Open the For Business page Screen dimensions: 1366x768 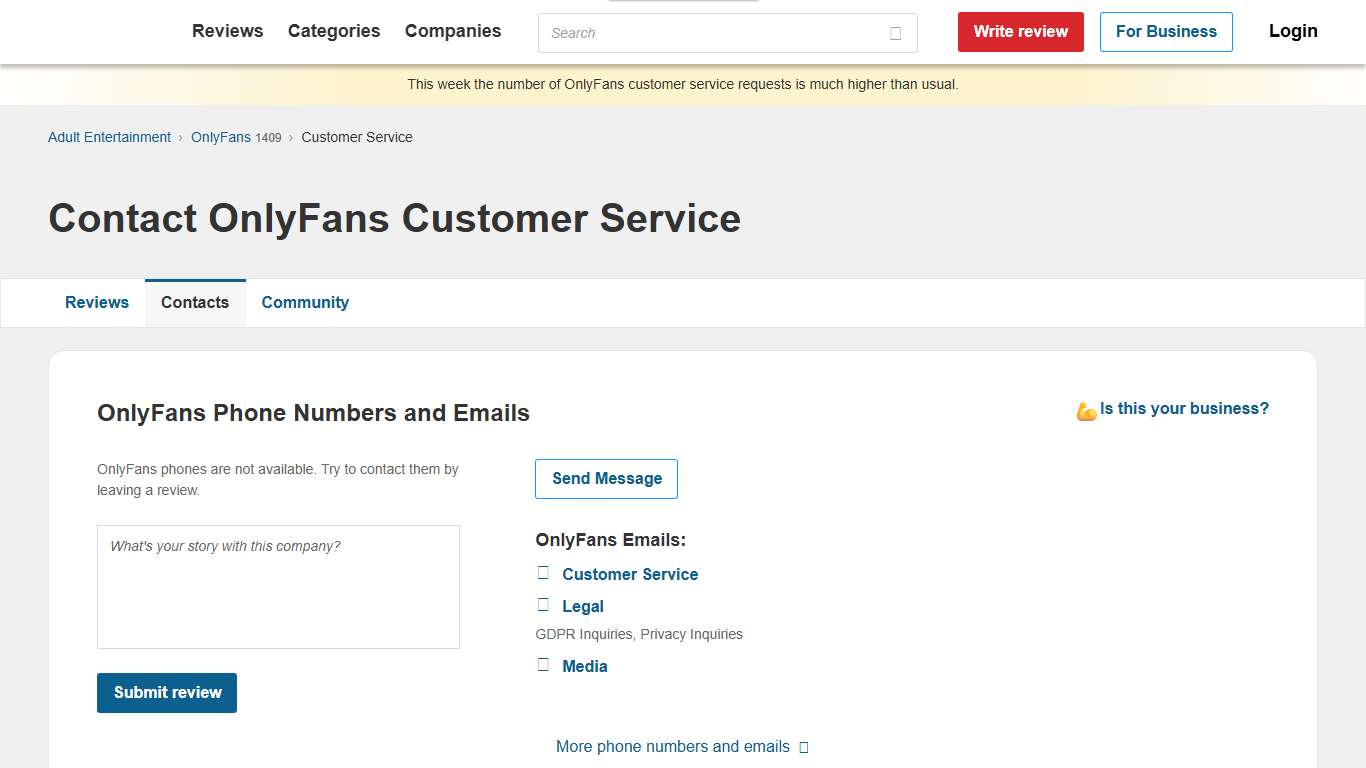click(x=1165, y=31)
